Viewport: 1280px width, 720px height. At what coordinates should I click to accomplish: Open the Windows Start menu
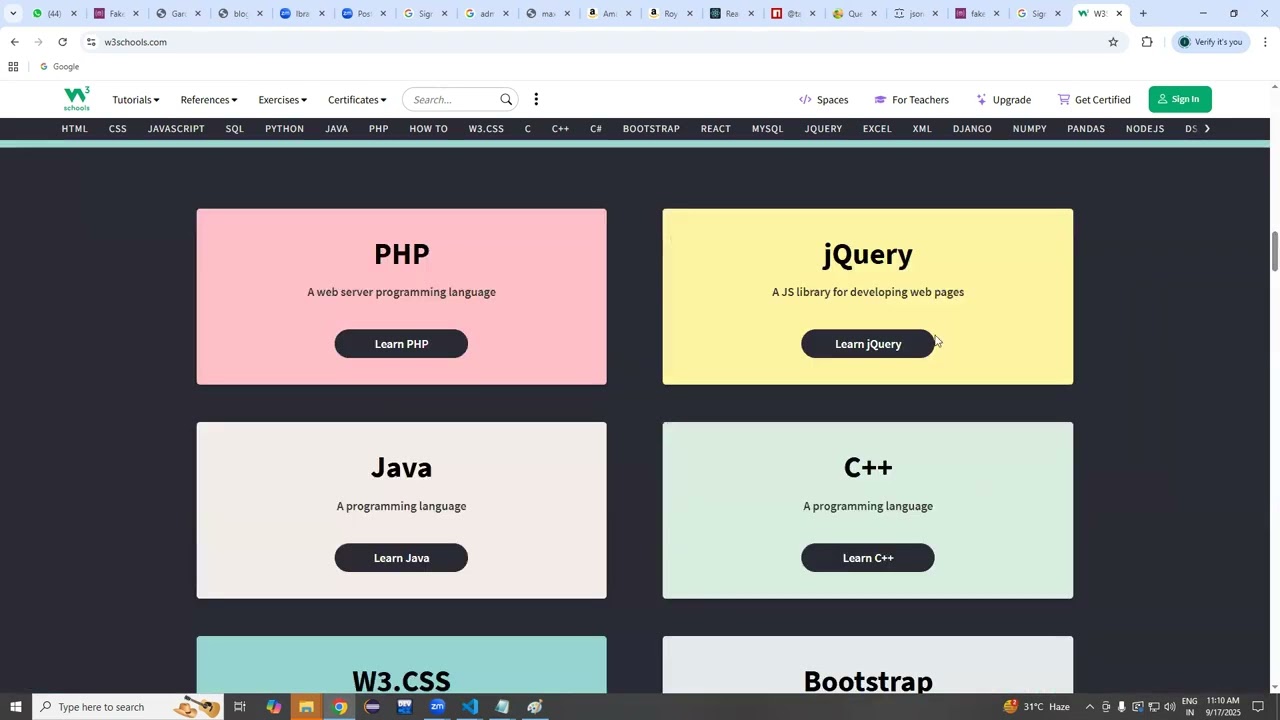tap(15, 707)
